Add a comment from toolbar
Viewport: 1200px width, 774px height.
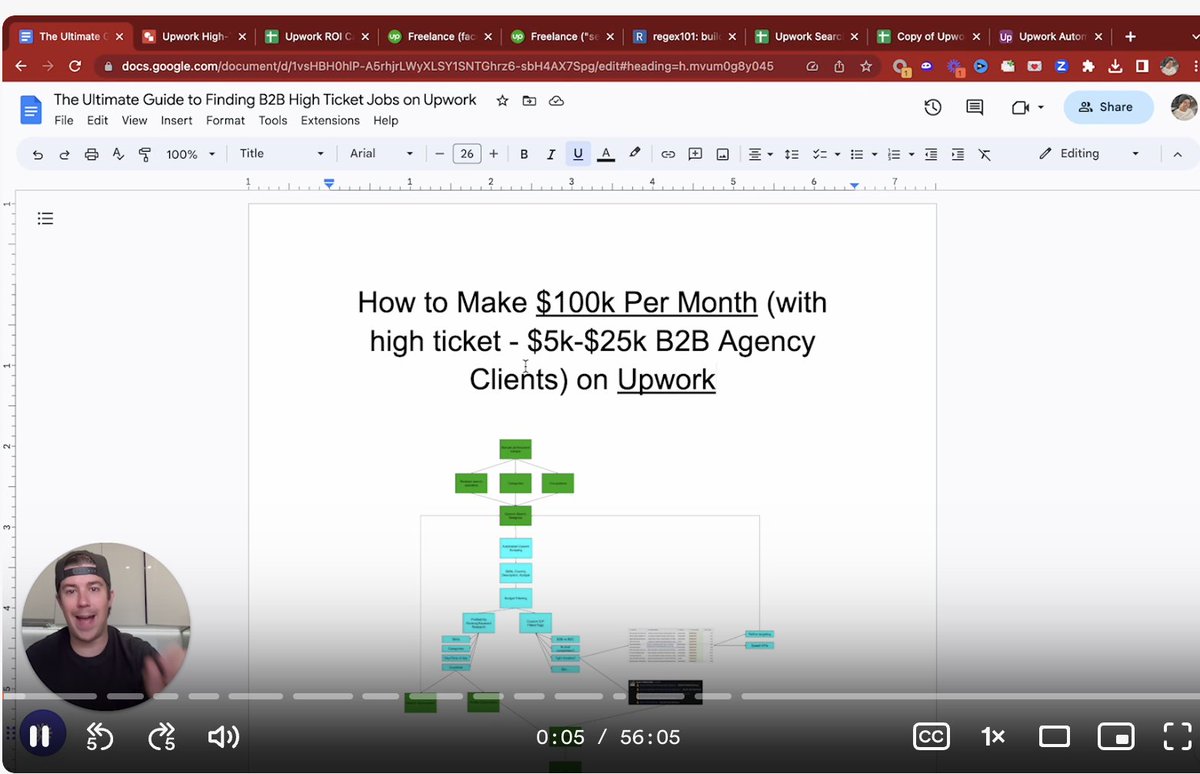[695, 154]
